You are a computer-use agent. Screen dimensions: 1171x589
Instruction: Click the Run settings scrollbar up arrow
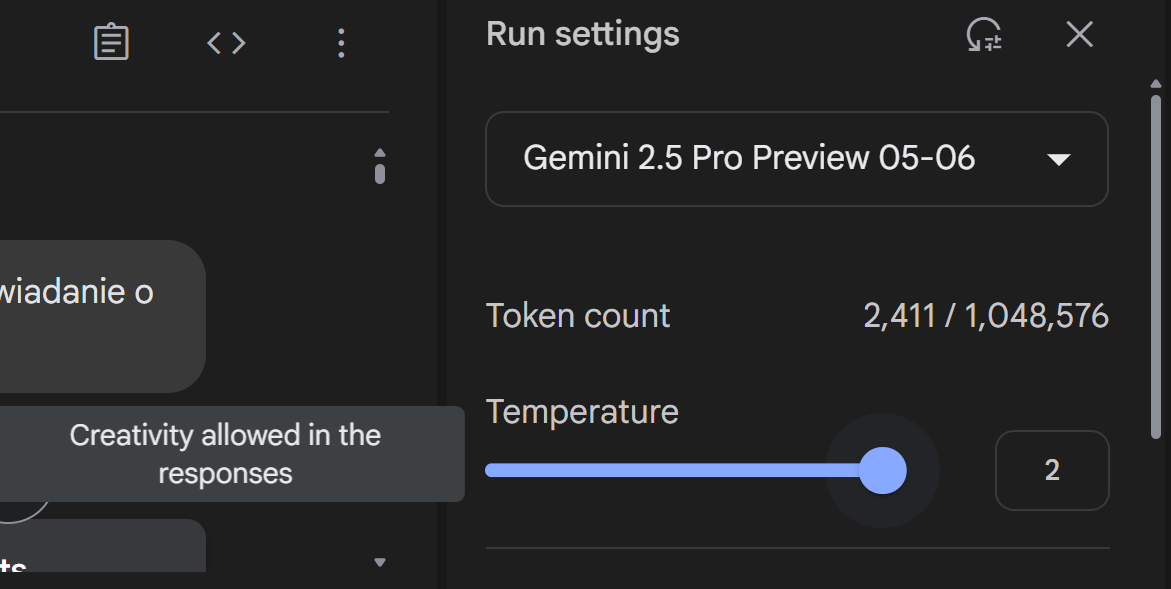1156,84
